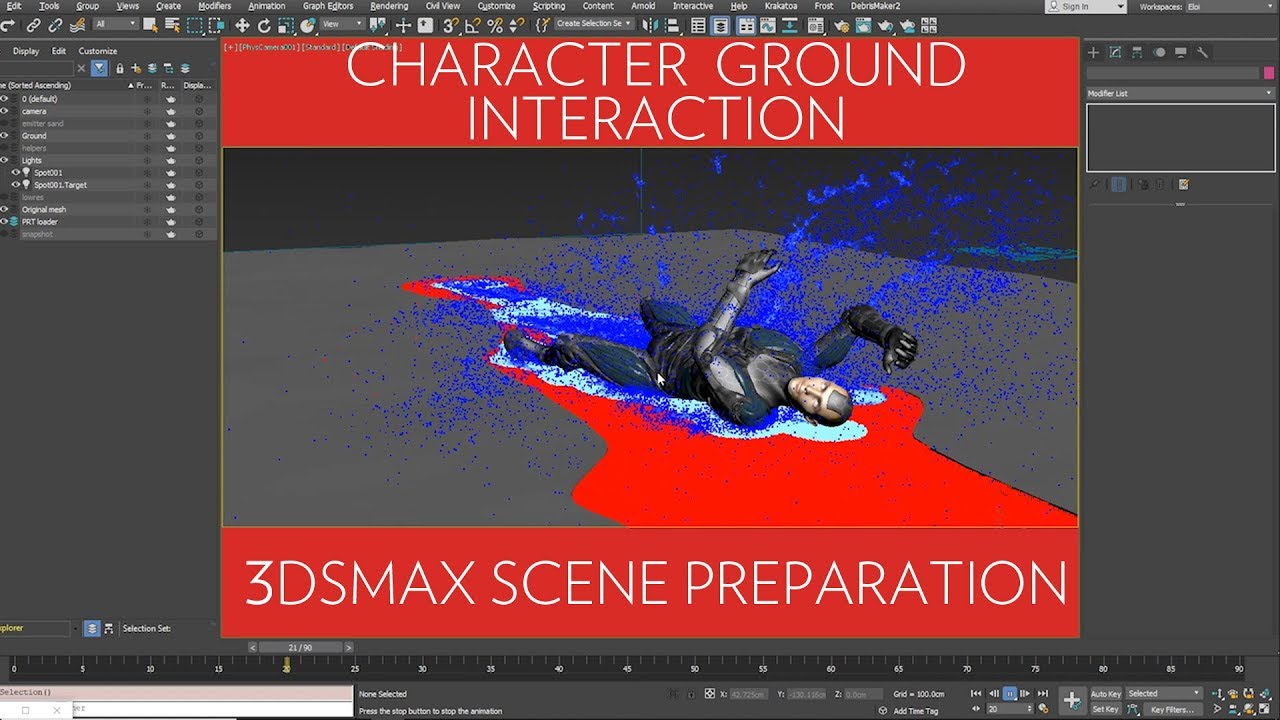Toggle the Scene Explorer icon in toolbar

pyautogui.click(x=698, y=25)
